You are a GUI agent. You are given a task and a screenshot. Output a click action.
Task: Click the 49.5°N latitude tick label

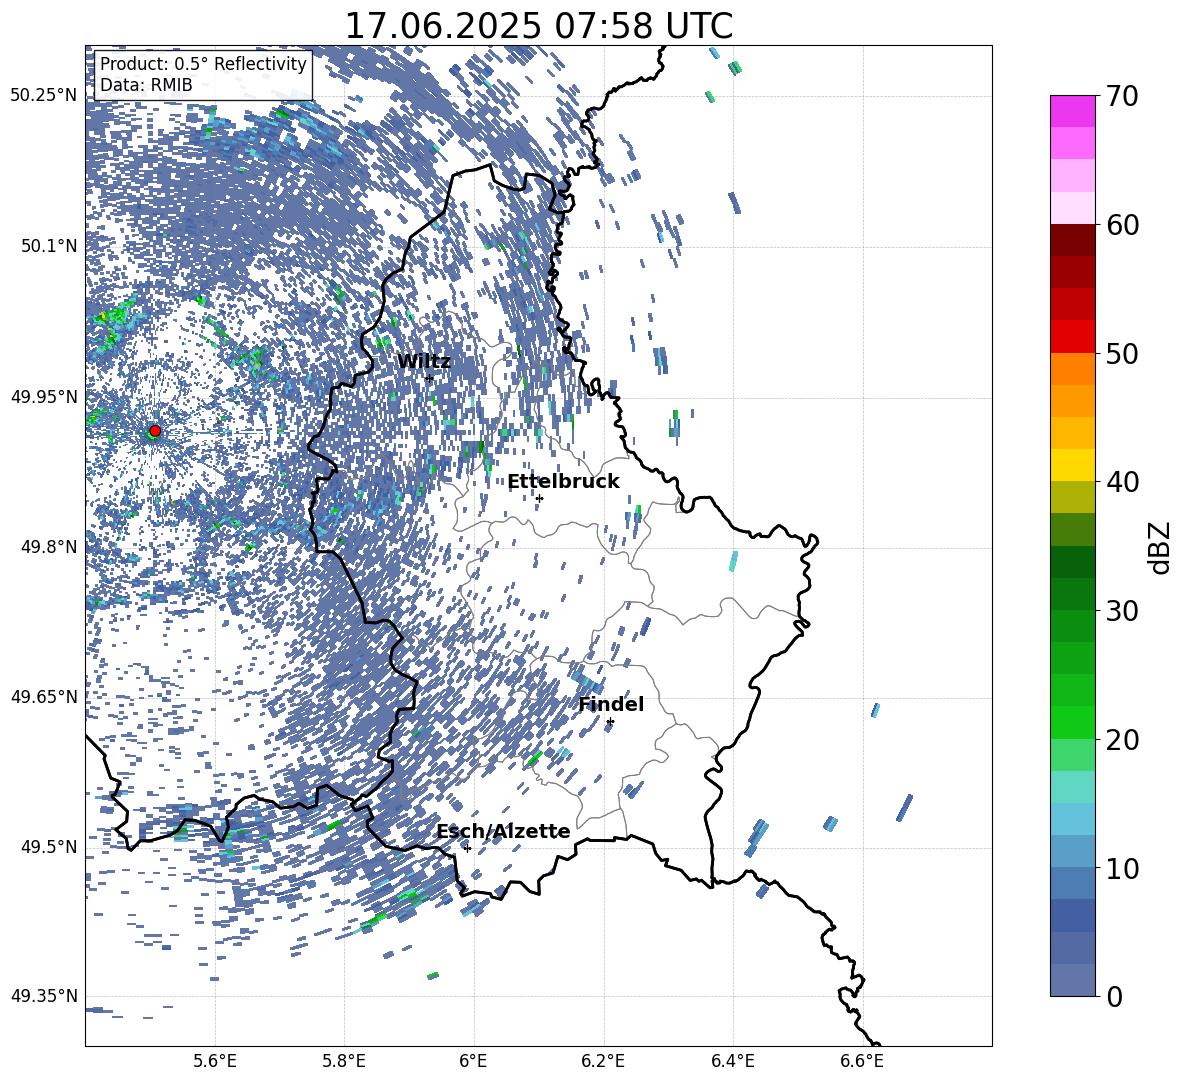[x=49, y=847]
